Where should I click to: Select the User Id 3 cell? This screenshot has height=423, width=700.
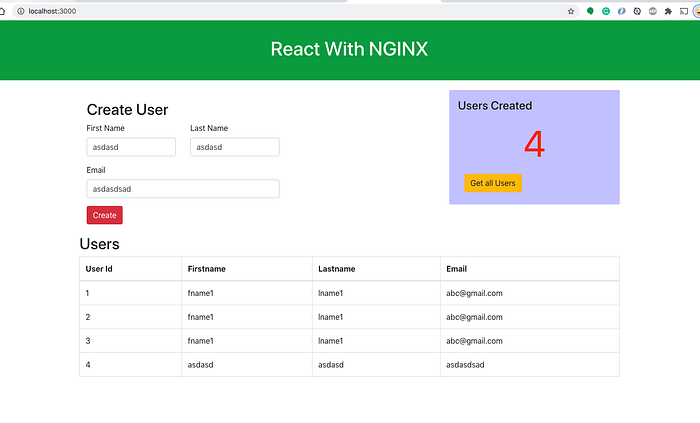click(x=130, y=341)
